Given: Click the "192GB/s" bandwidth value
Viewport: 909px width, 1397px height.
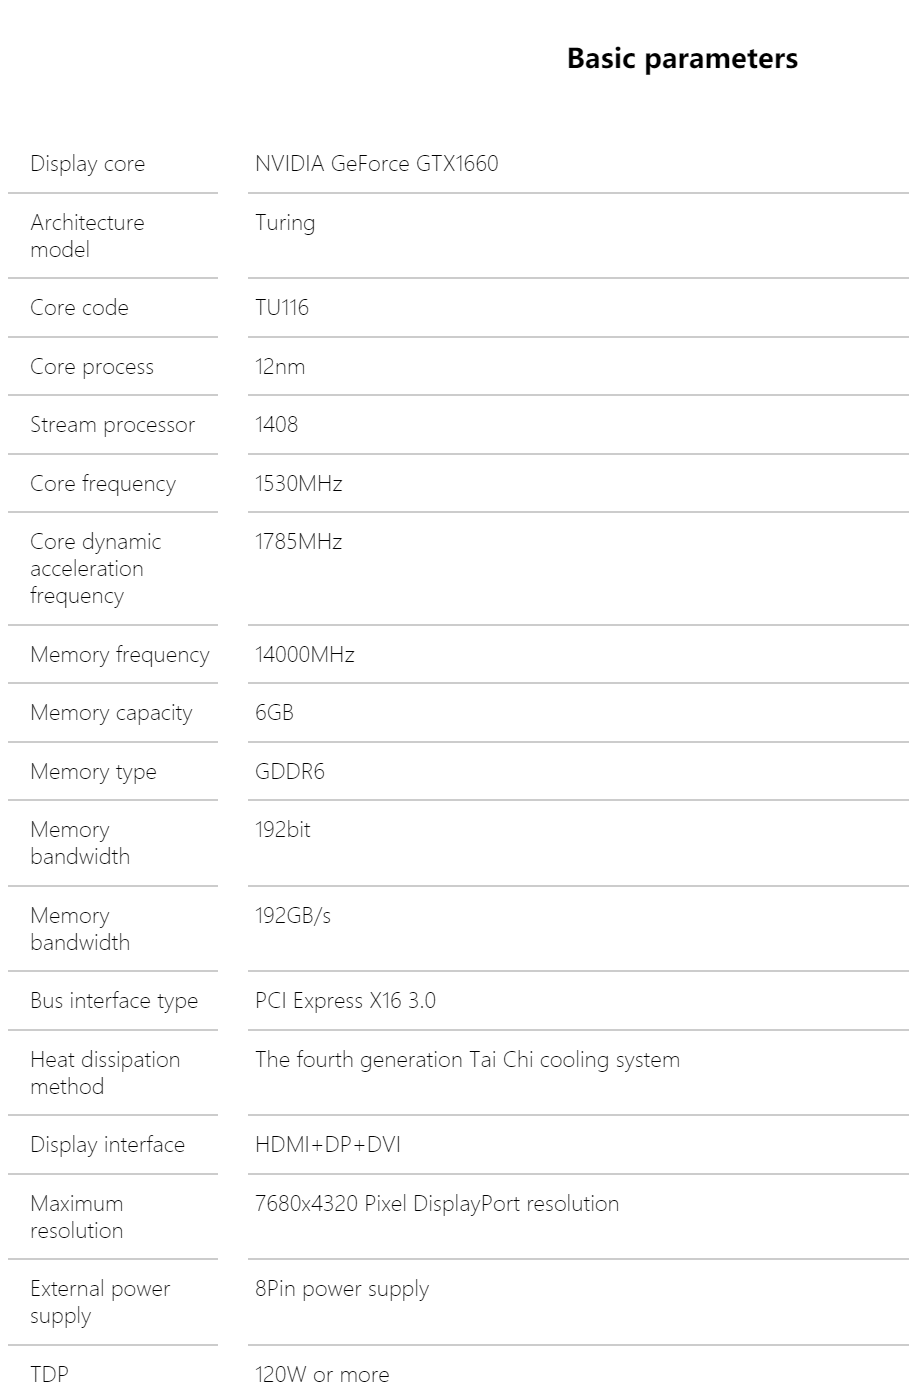Looking at the screenshot, I should click(293, 915).
